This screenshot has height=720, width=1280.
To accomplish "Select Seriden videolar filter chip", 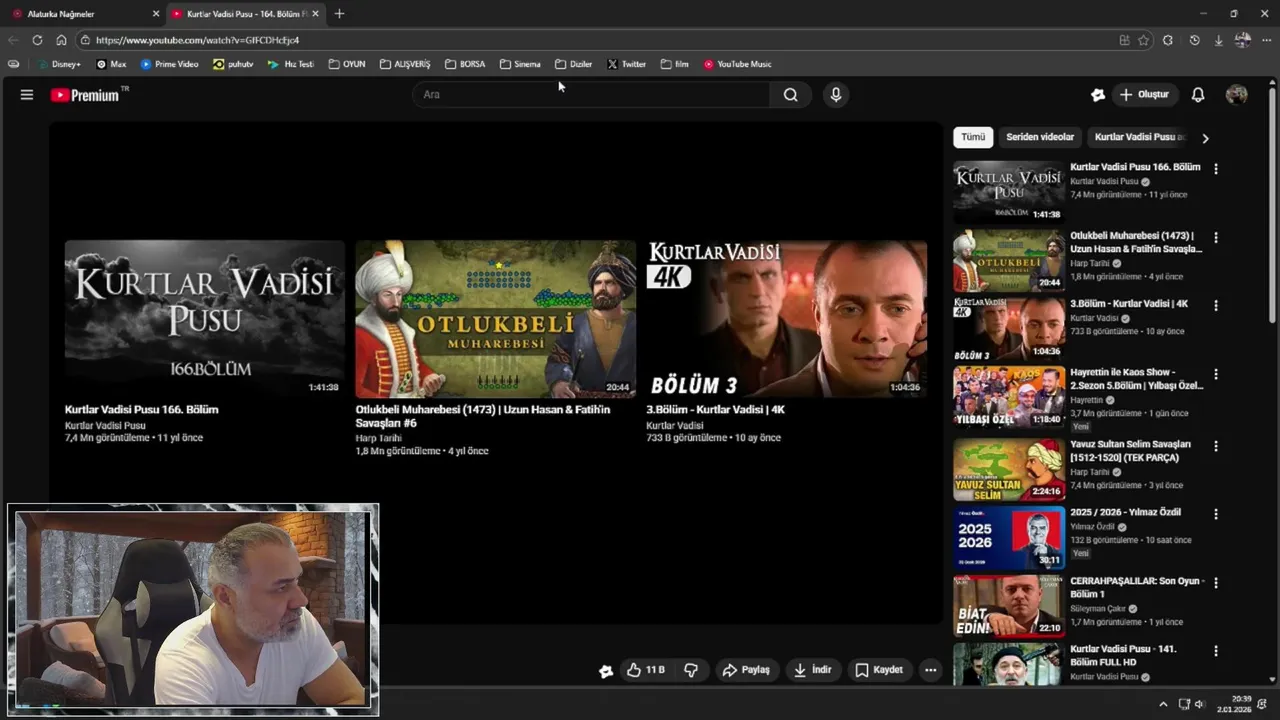I will pyautogui.click(x=1040, y=137).
